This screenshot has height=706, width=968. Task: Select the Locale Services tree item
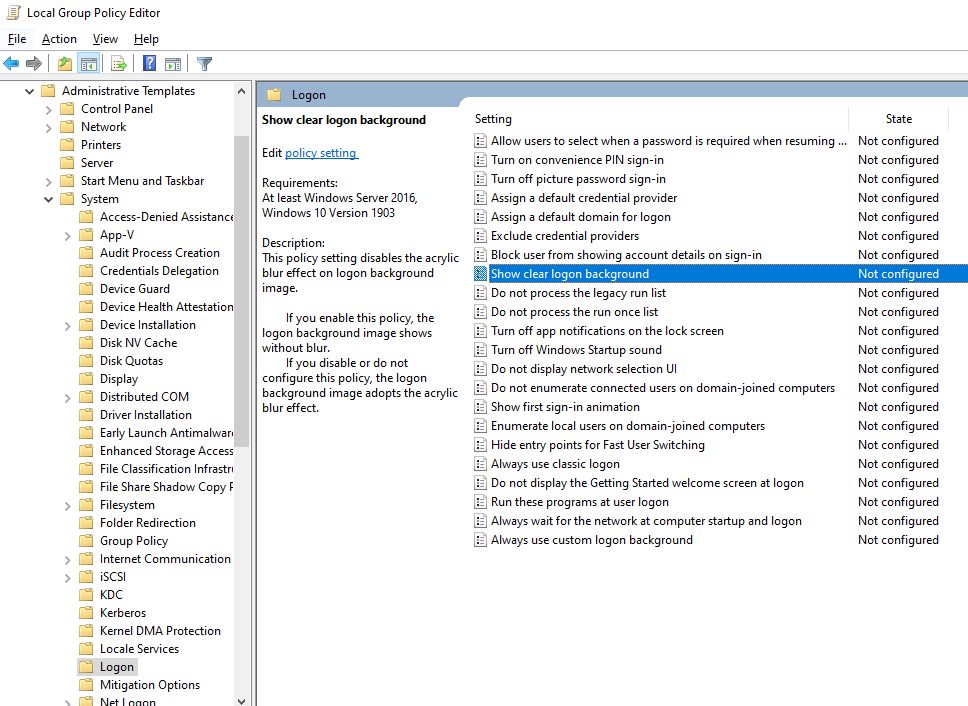click(140, 649)
